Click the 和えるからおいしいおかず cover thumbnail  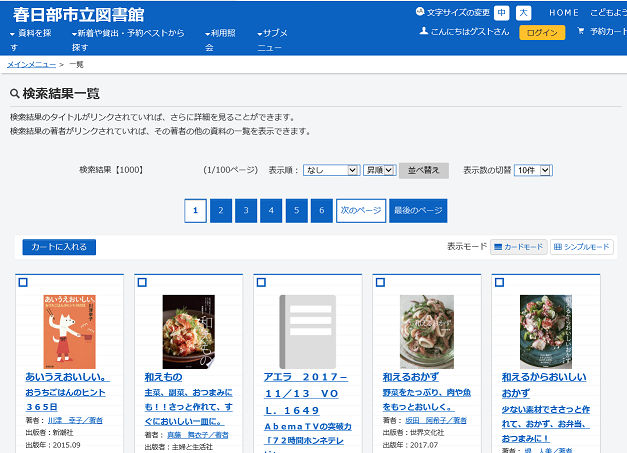(x=546, y=332)
